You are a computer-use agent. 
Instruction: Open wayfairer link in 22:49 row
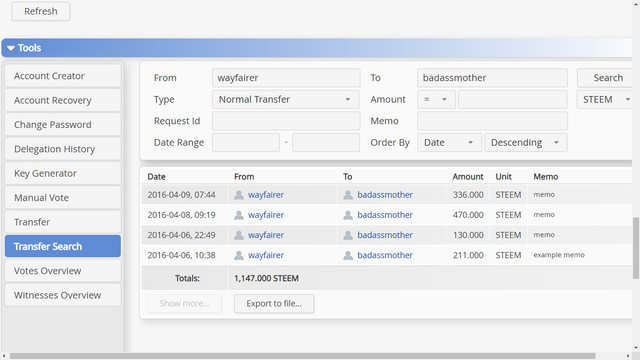266,235
